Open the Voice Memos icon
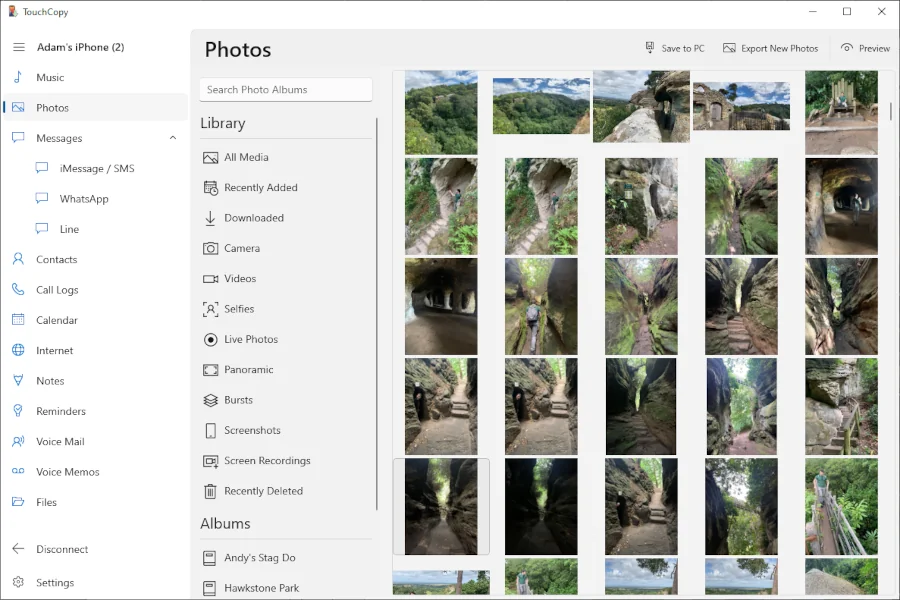This screenshot has width=900, height=600. [18, 472]
